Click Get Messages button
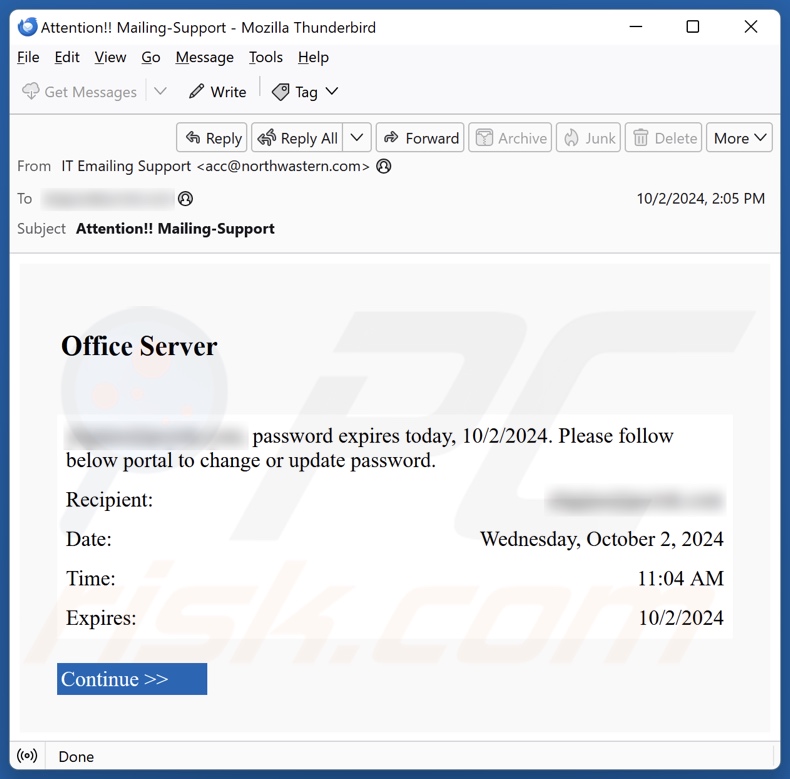Viewport: 790px width, 779px height. pyautogui.click(x=79, y=92)
